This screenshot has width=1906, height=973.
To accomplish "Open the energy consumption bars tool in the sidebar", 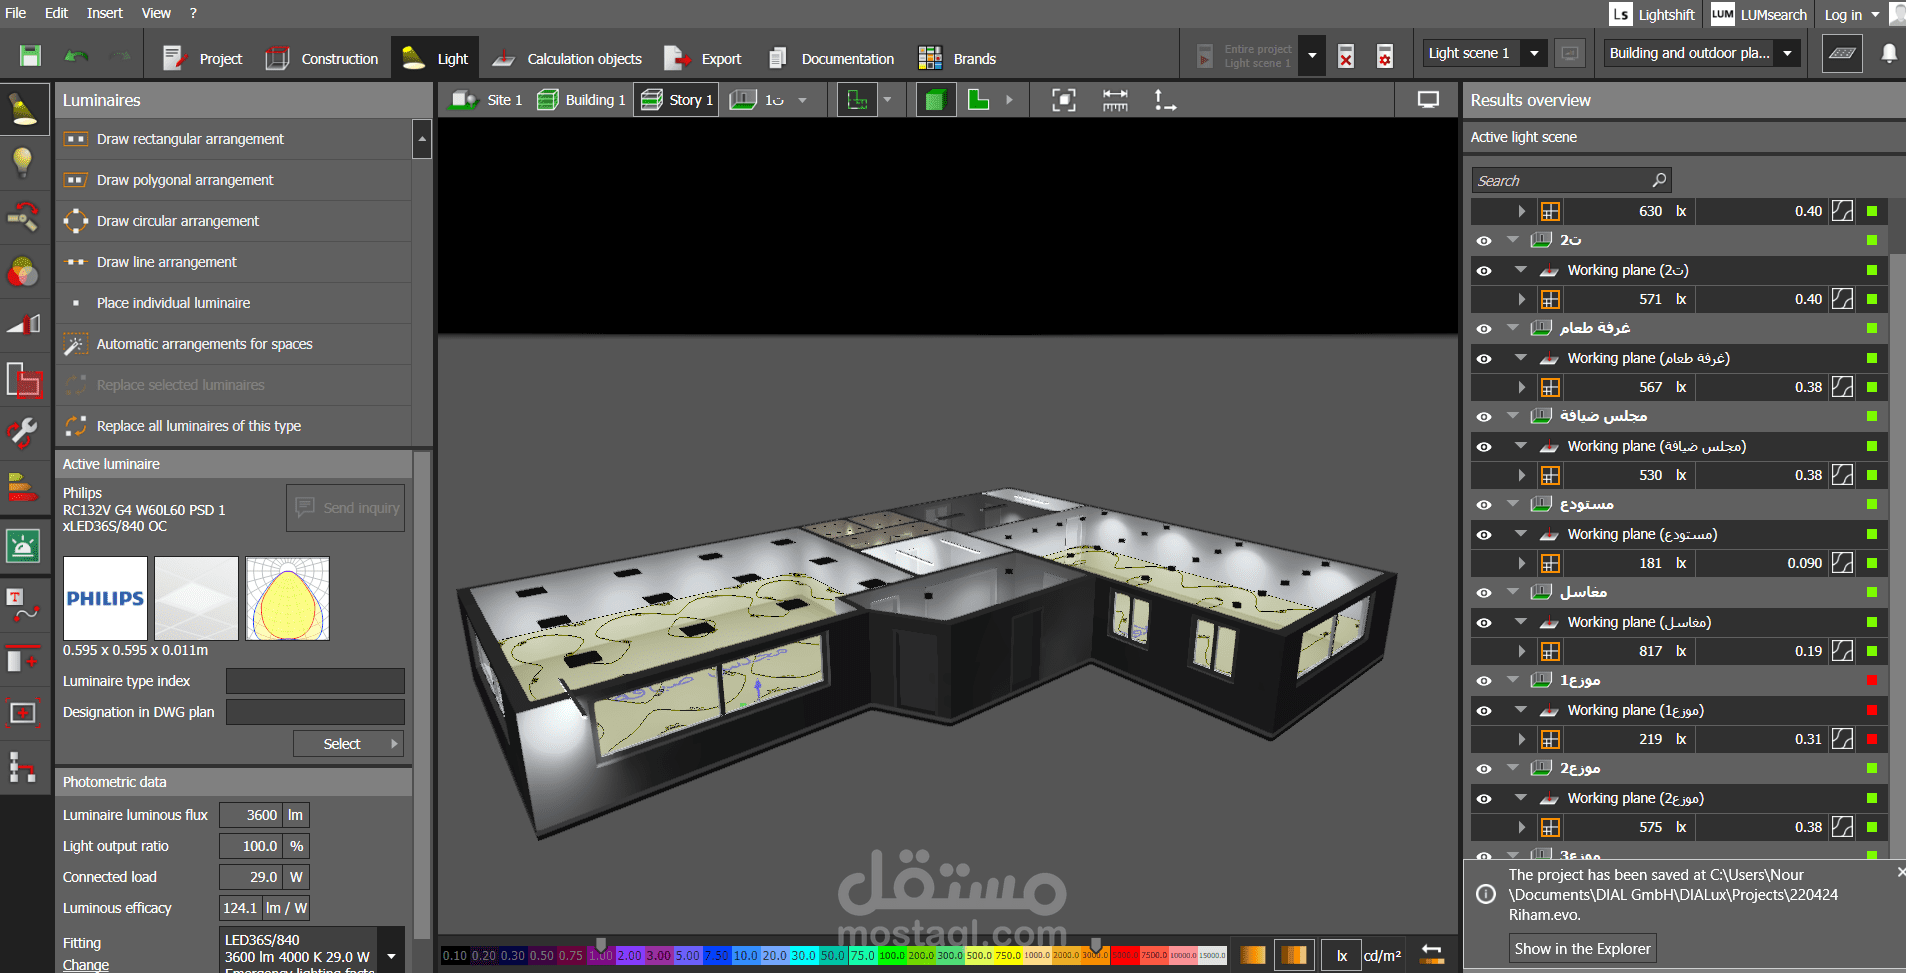I will pos(23,487).
